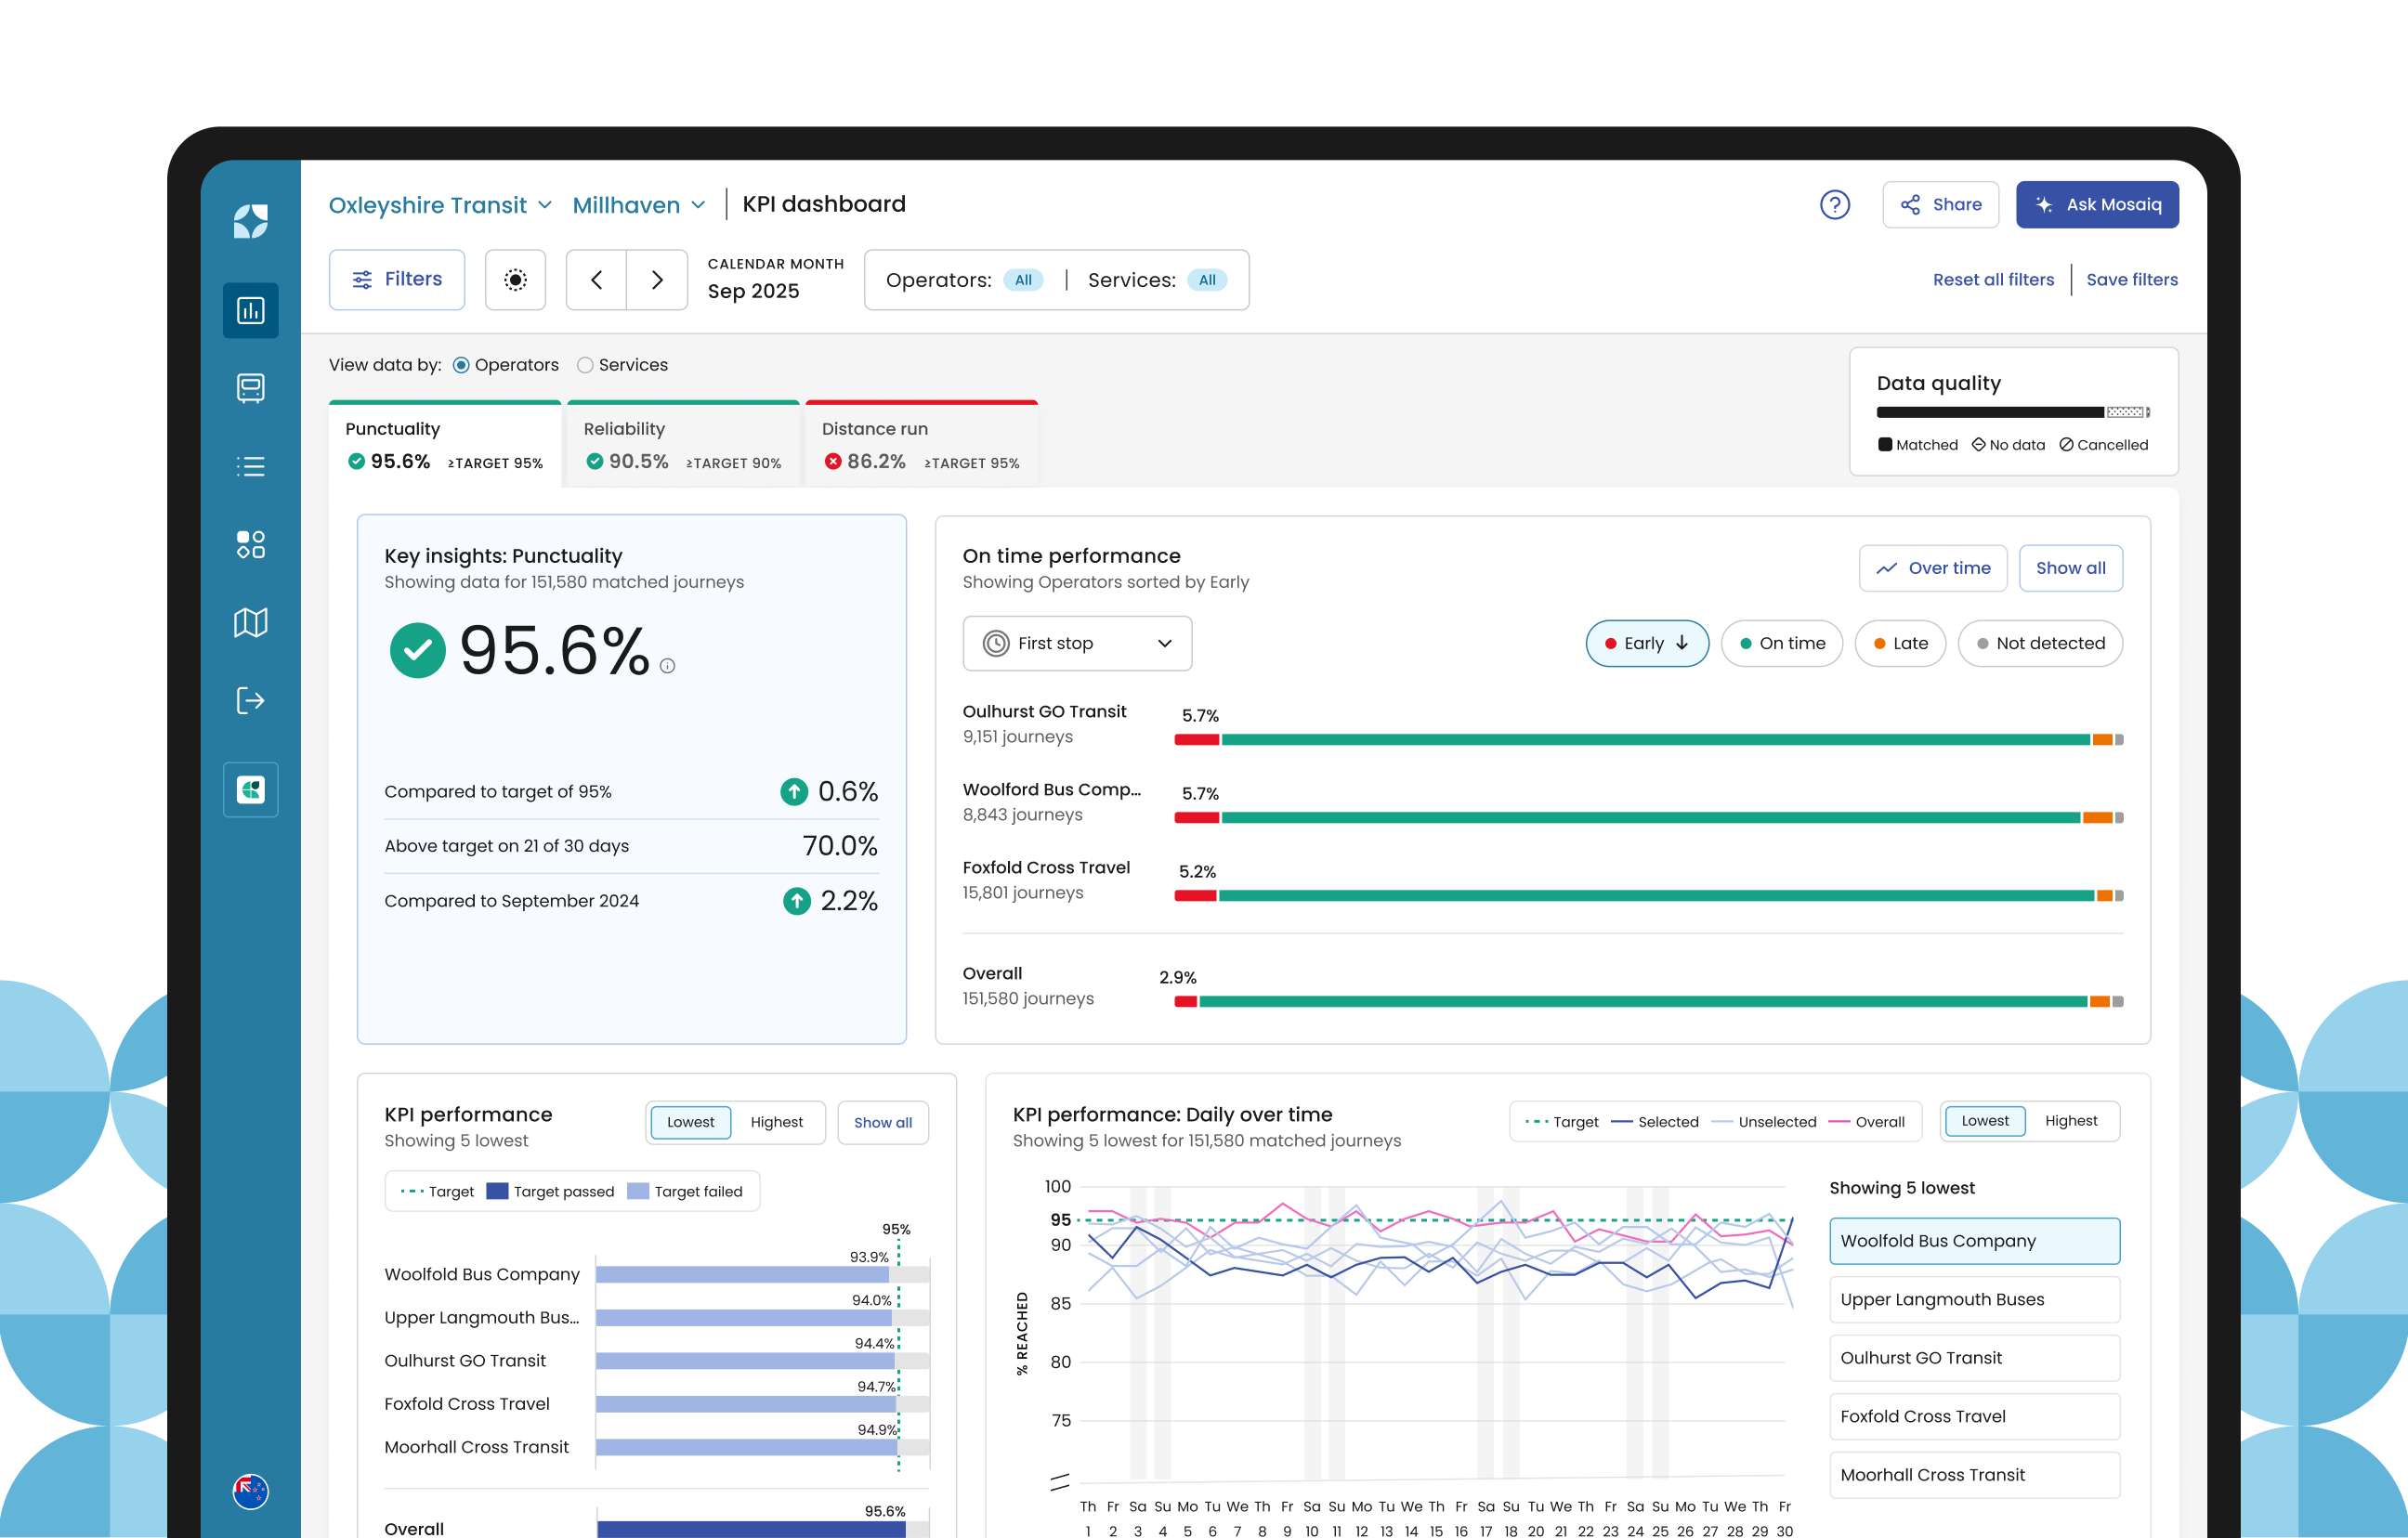The image size is (2408, 1538).
Task: Go to next calendar month arrow
Action: click(657, 280)
